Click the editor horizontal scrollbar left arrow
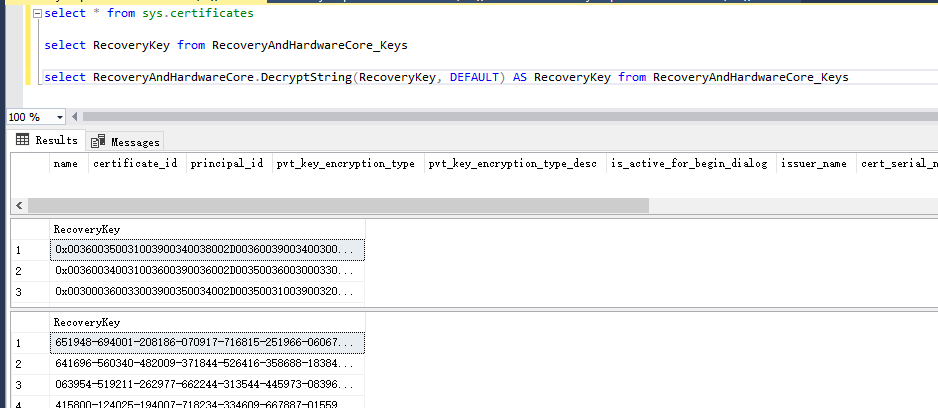This screenshot has width=938, height=408. pyautogui.click(x=75, y=117)
